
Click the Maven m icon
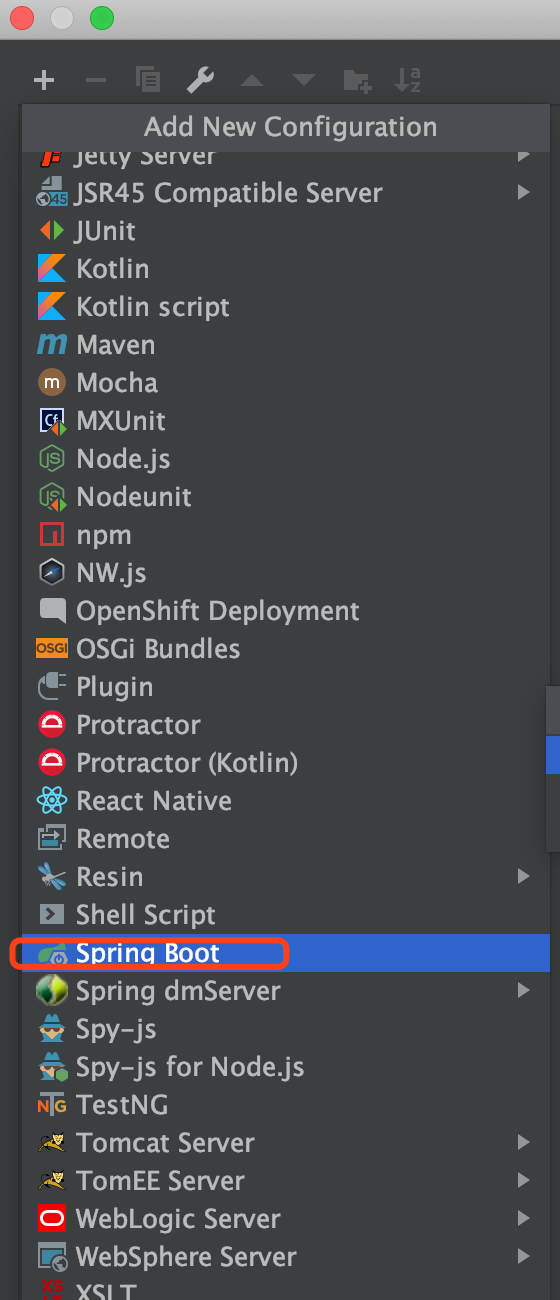point(52,345)
